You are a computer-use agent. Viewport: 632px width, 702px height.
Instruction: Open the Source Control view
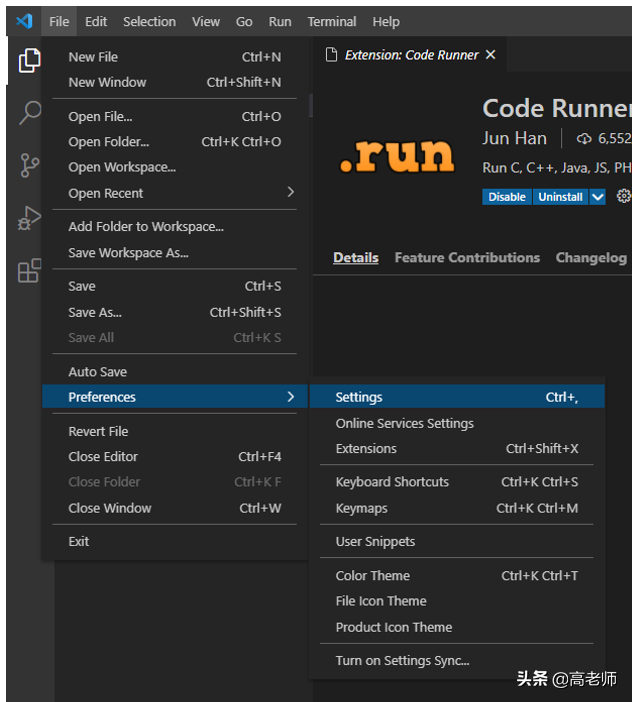30,166
